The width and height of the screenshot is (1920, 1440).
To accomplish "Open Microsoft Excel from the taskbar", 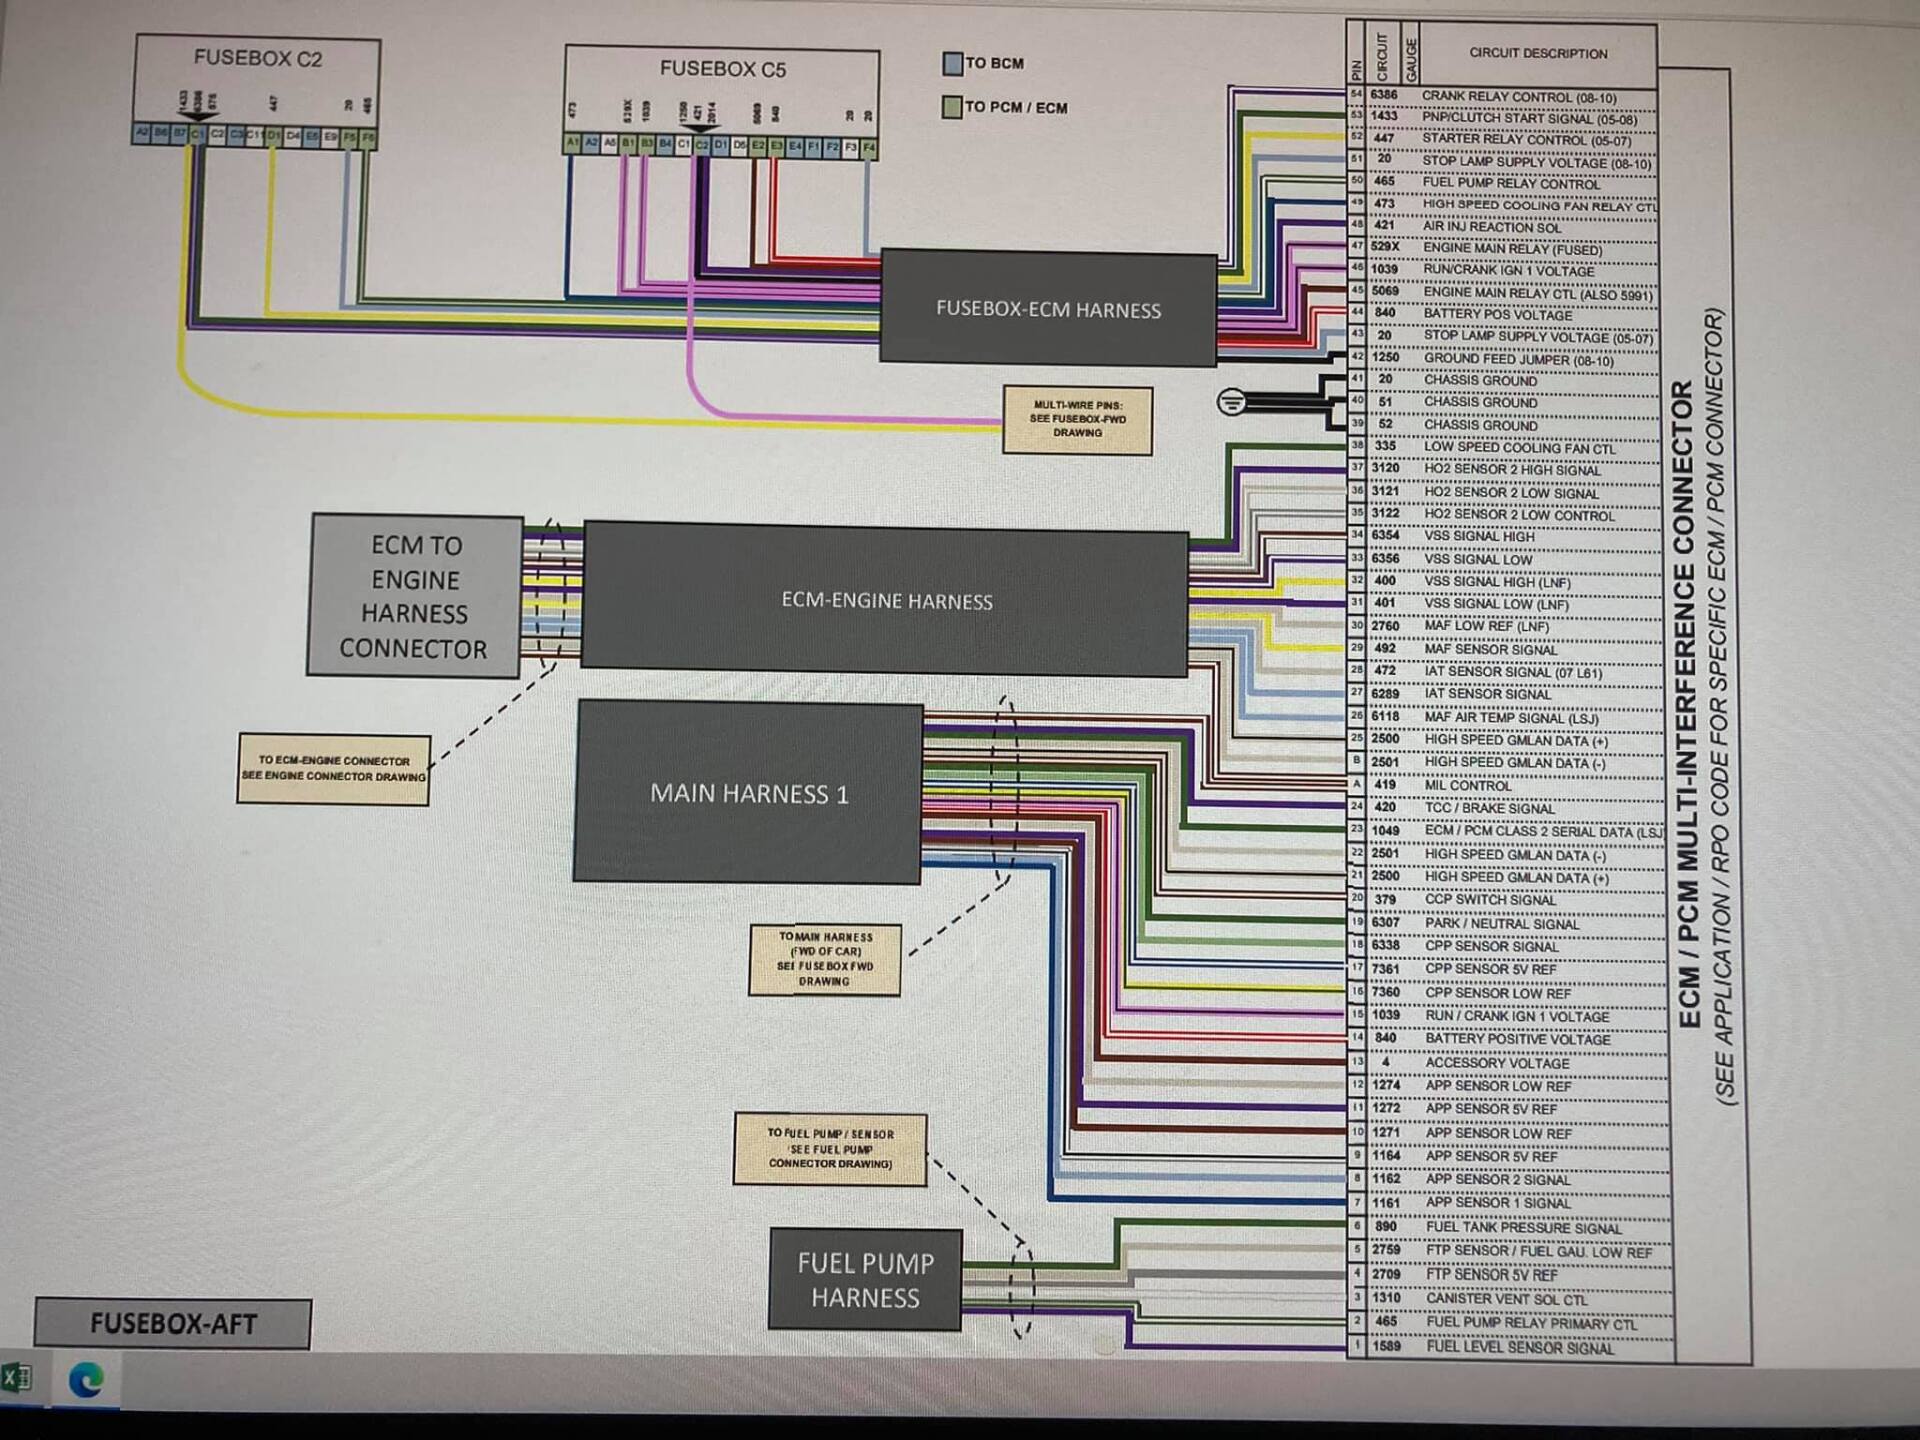I will (16, 1379).
